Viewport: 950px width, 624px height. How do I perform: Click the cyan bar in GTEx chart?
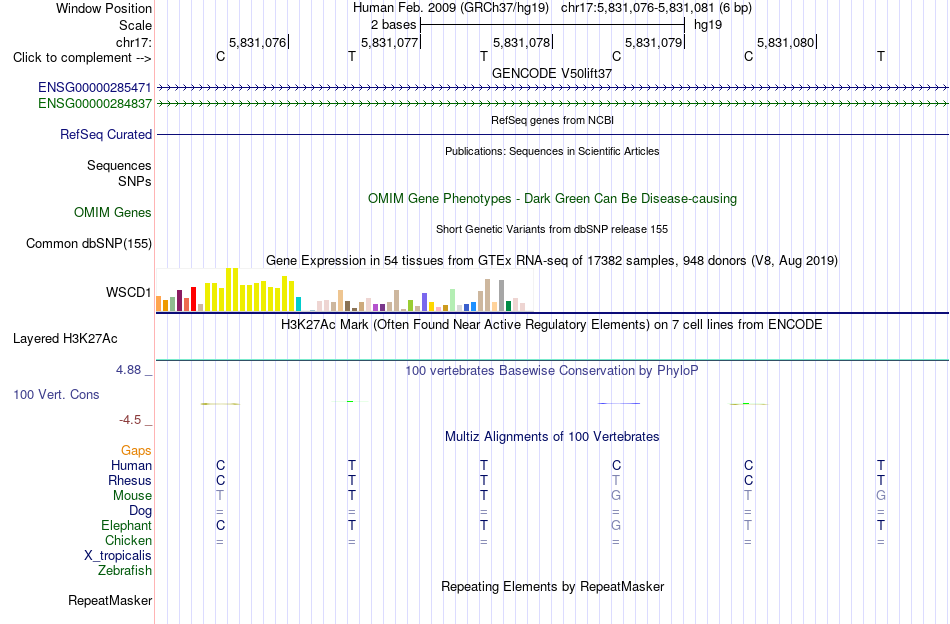pyautogui.click(x=298, y=304)
